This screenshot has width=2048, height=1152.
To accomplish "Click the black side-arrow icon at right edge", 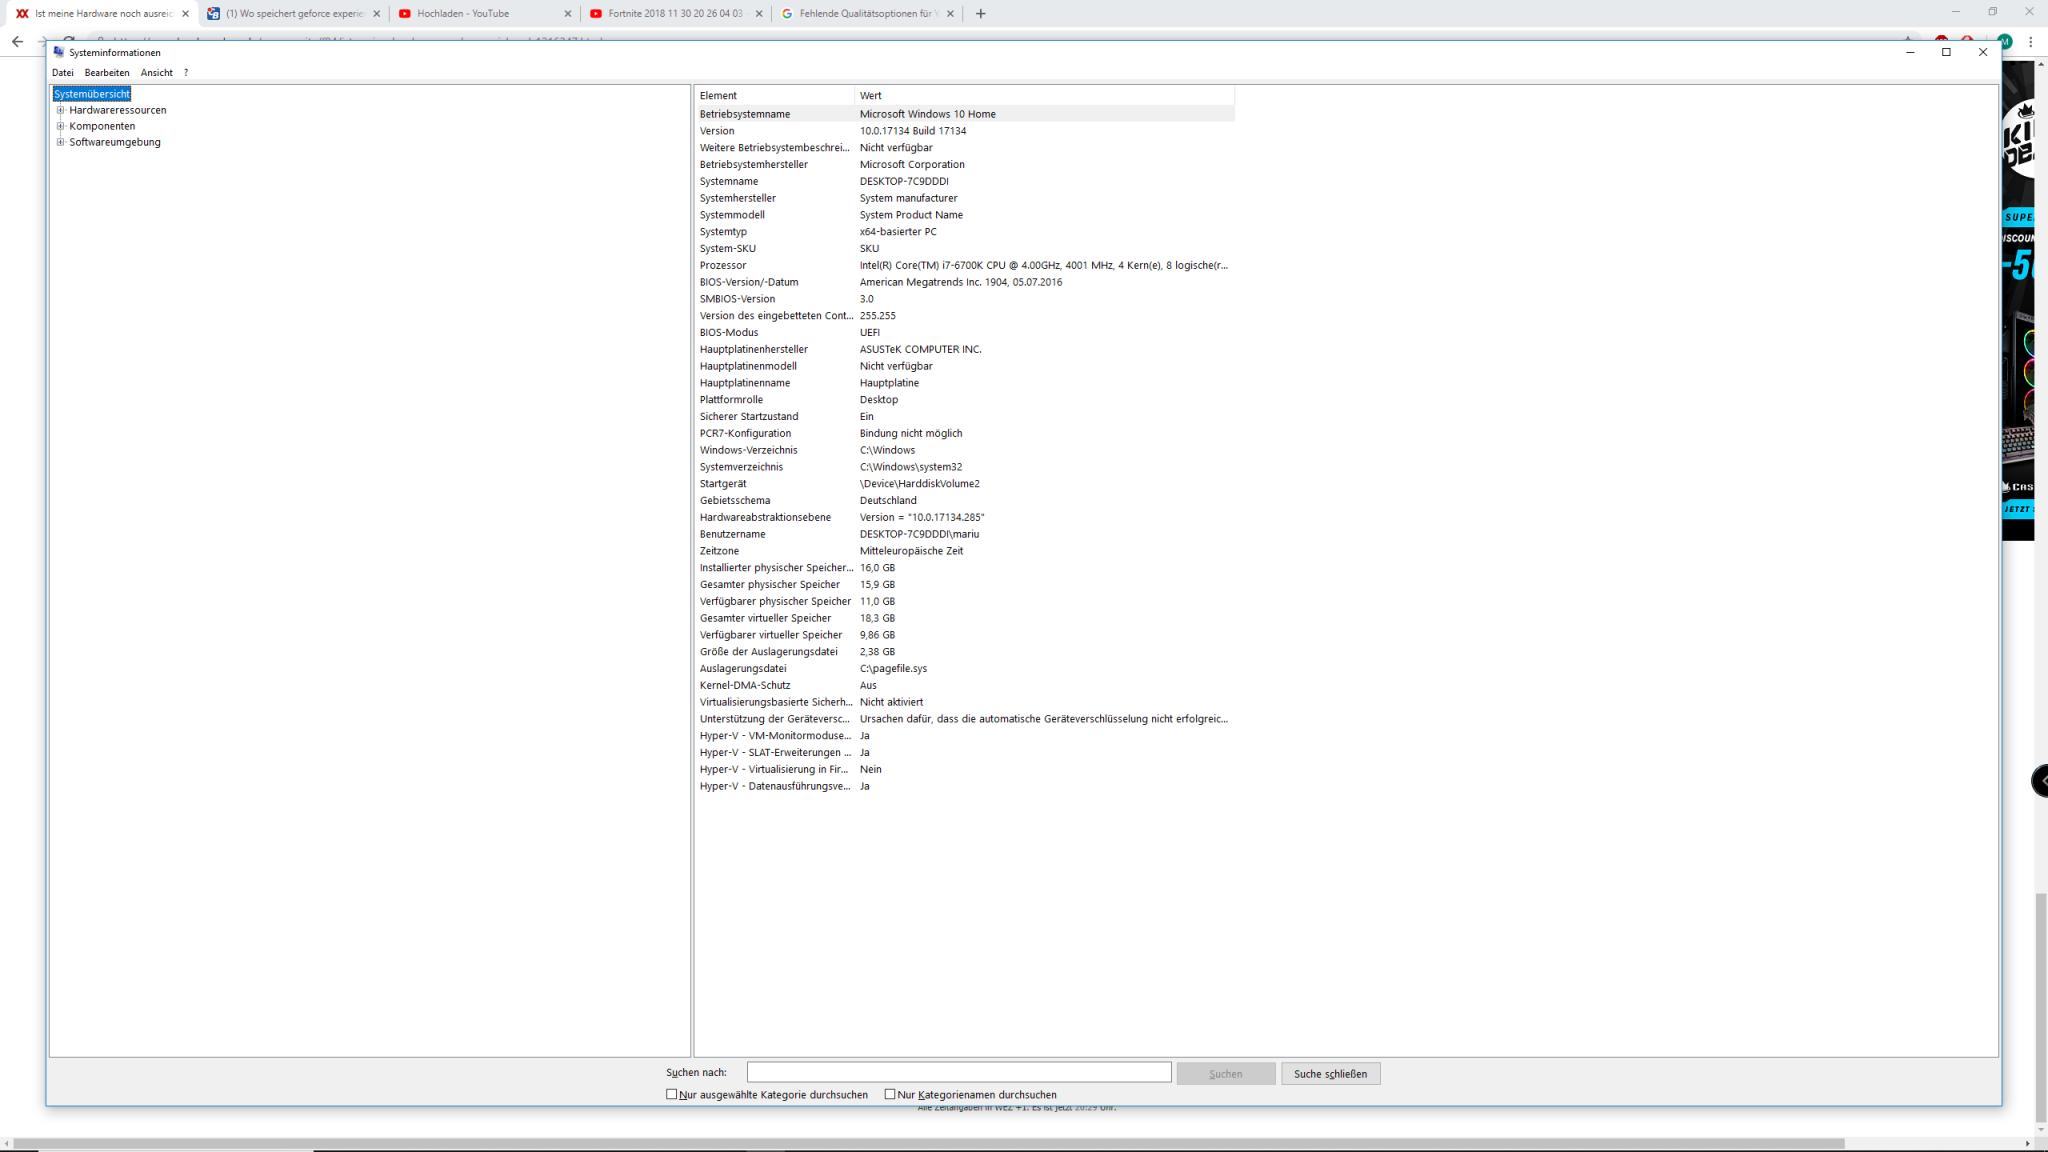I will pos(2041,780).
